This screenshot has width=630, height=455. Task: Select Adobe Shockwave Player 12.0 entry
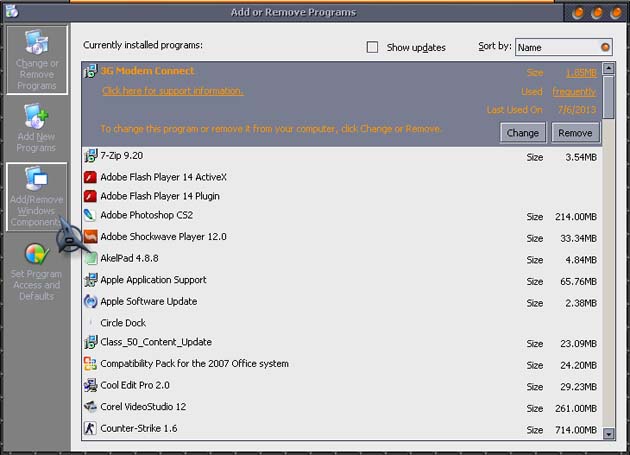pyautogui.click(x=342, y=237)
